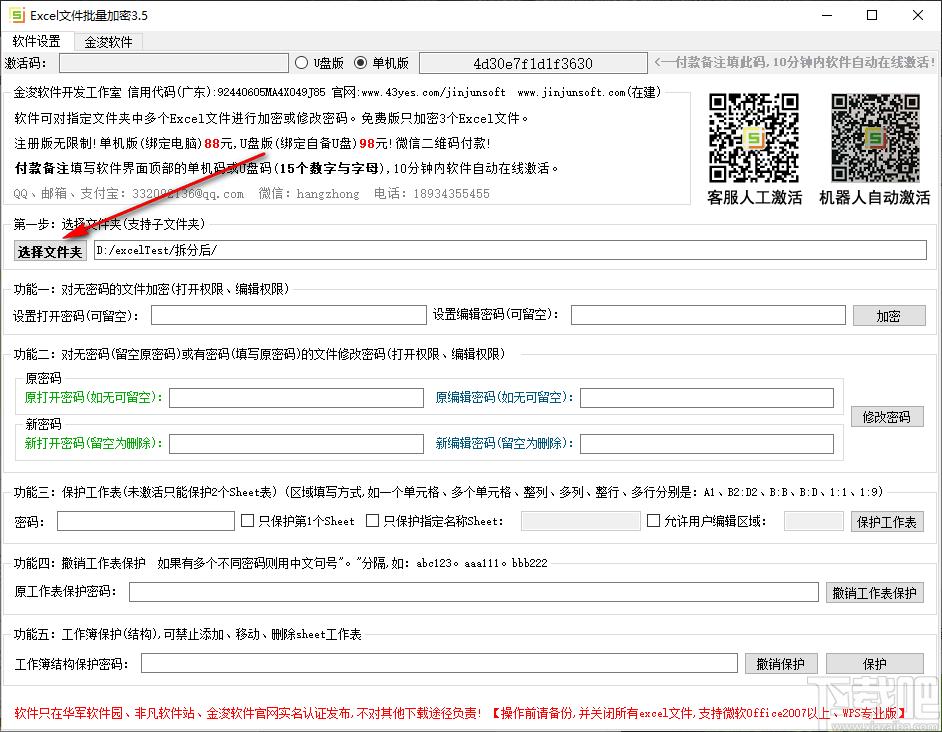Image resolution: width=942 pixels, height=732 pixels.
Task: Click the 激活码 input field
Action: 174,63
